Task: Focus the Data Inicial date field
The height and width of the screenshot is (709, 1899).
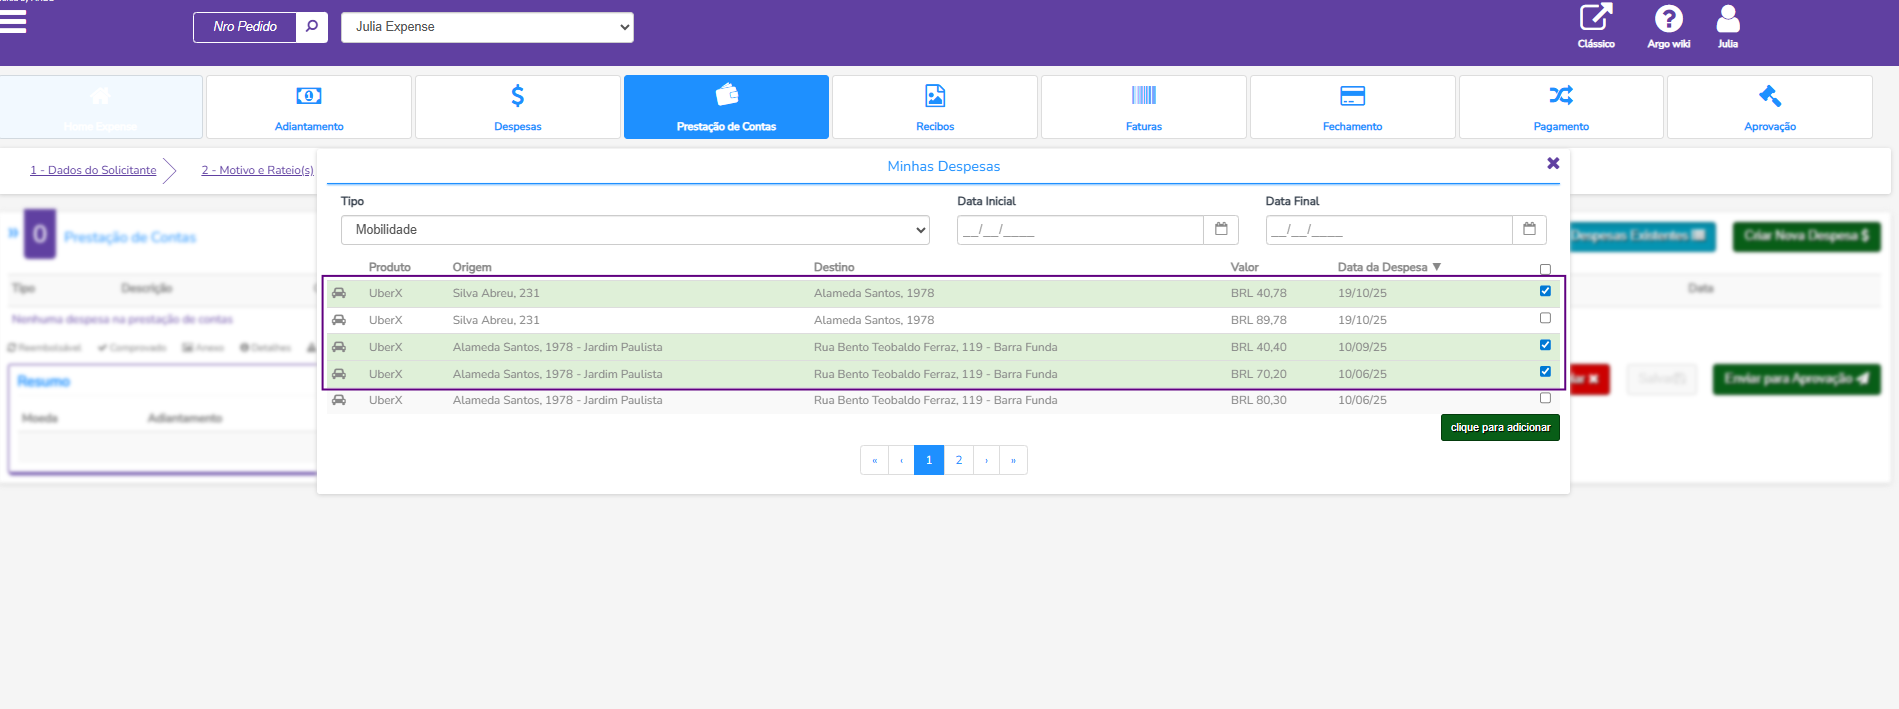Action: (x=1079, y=230)
